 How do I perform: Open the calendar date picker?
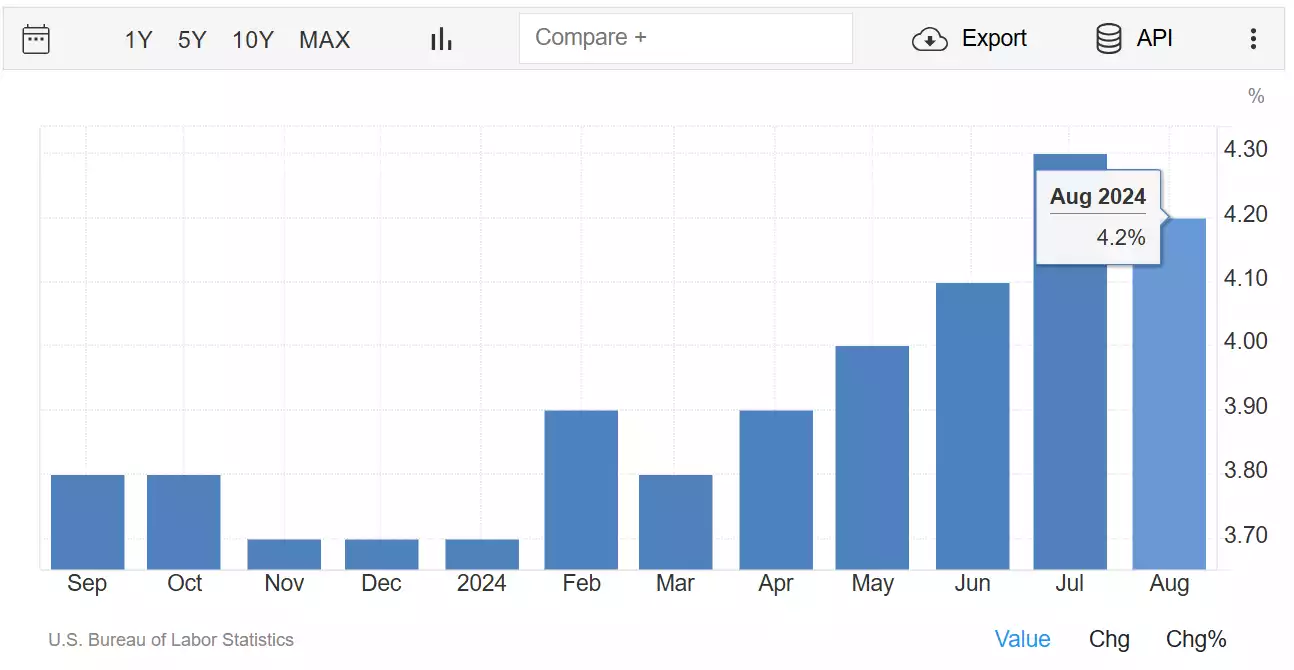[36, 38]
